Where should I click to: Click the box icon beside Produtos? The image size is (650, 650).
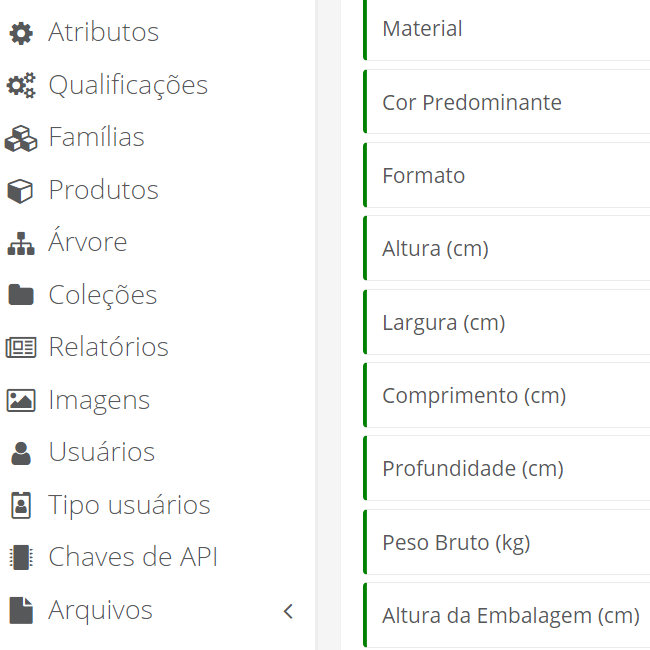(20, 191)
